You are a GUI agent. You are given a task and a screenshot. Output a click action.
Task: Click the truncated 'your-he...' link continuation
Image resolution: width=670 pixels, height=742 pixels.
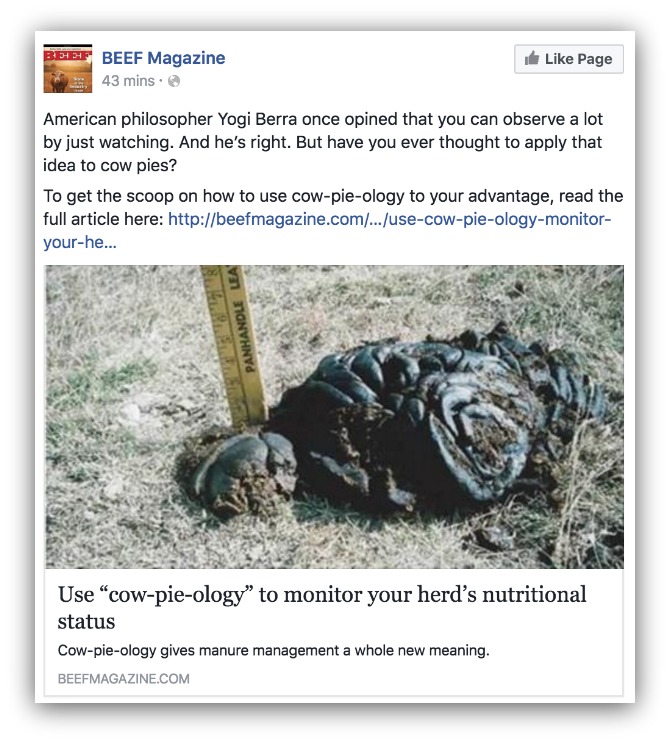click(79, 242)
